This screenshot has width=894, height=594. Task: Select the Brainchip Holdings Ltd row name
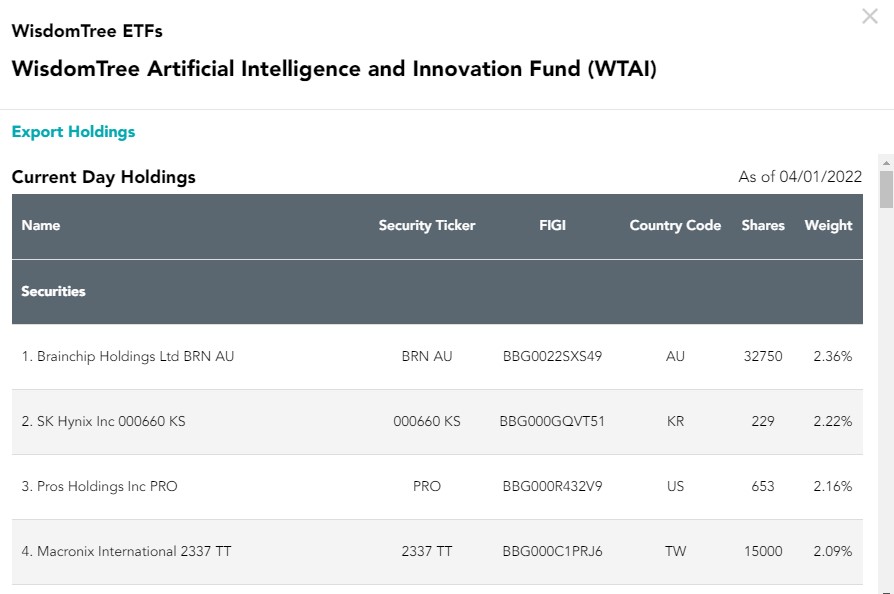coord(128,356)
